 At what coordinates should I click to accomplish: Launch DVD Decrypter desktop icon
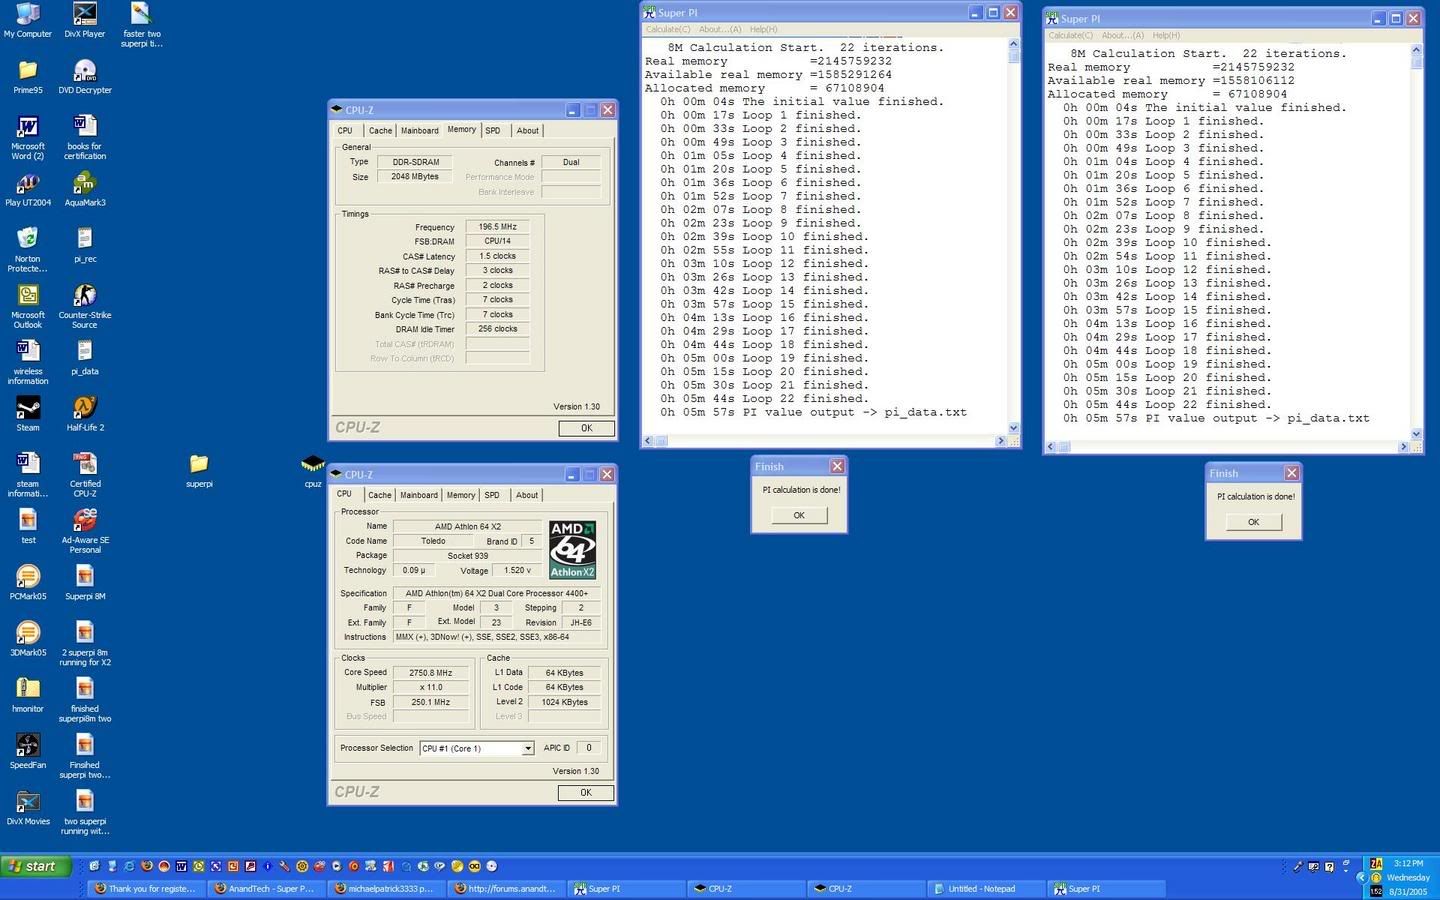pyautogui.click(x=85, y=77)
